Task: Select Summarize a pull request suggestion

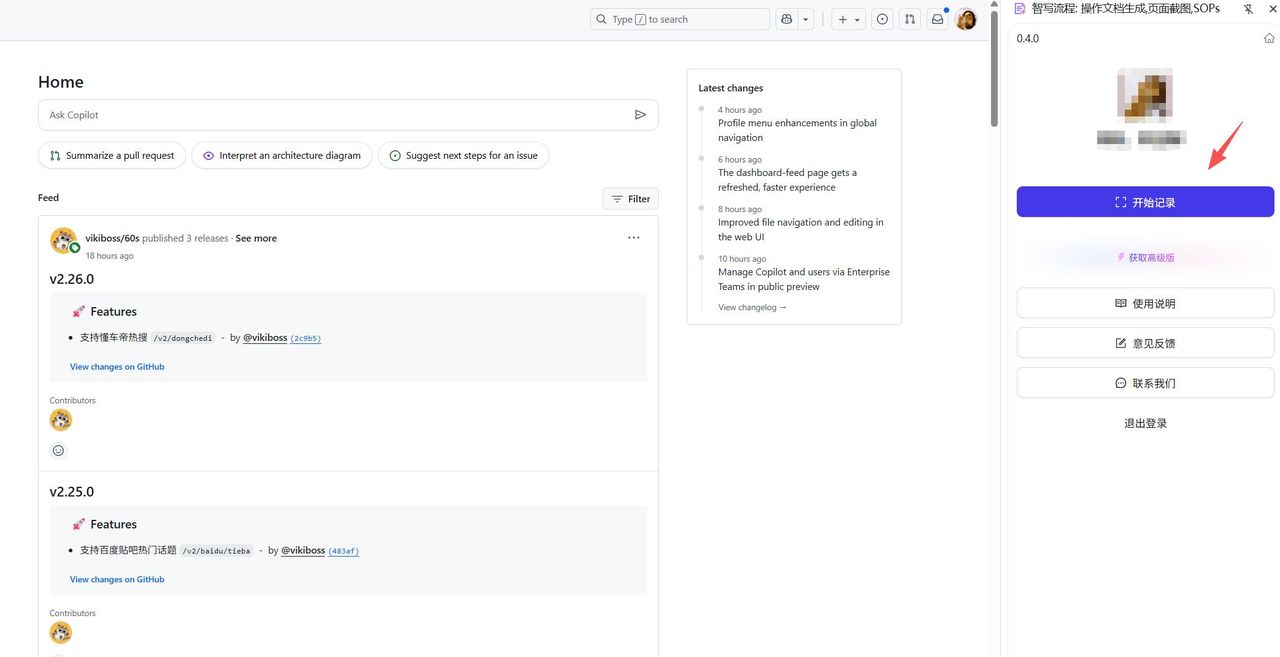Action: coord(112,156)
